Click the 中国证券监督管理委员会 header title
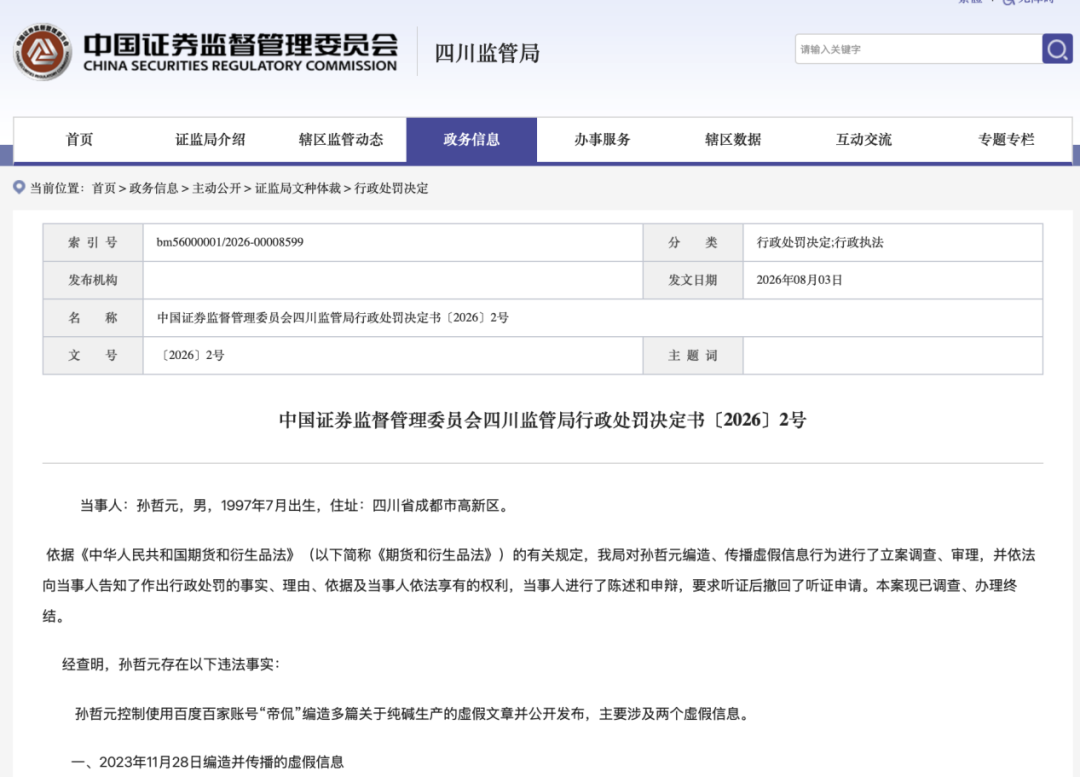This screenshot has width=1080, height=777. [240, 45]
